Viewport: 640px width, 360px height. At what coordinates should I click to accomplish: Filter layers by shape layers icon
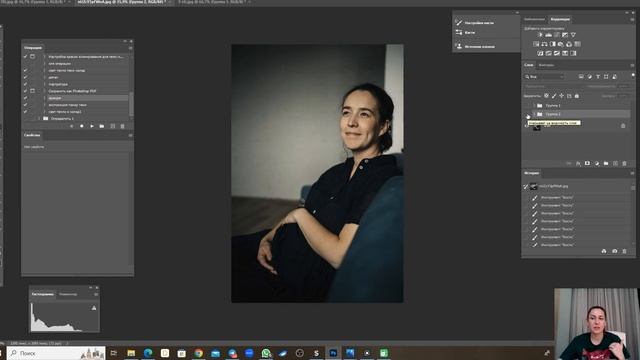pos(606,77)
